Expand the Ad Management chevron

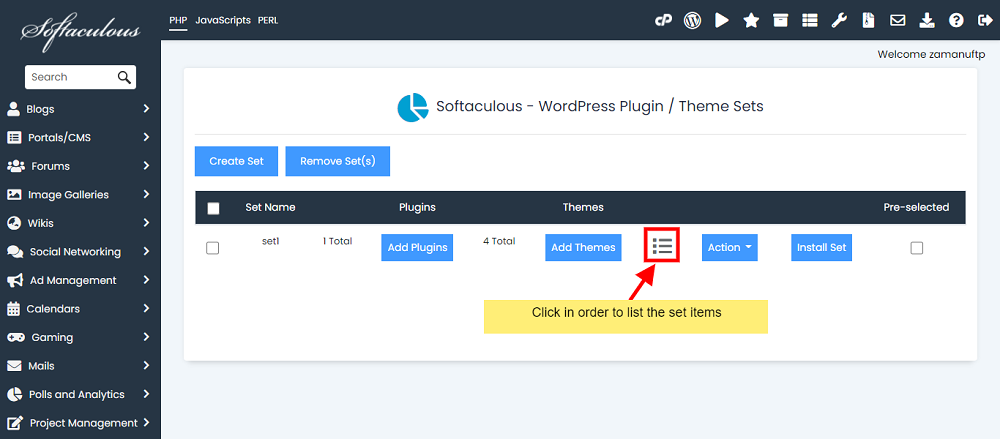[146, 280]
